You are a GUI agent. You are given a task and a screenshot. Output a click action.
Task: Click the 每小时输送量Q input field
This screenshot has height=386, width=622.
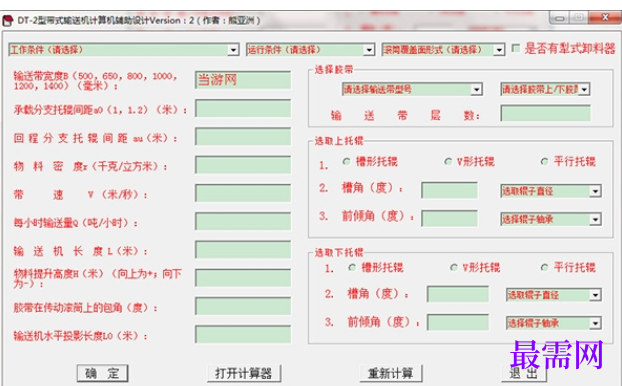pyautogui.click(x=243, y=221)
